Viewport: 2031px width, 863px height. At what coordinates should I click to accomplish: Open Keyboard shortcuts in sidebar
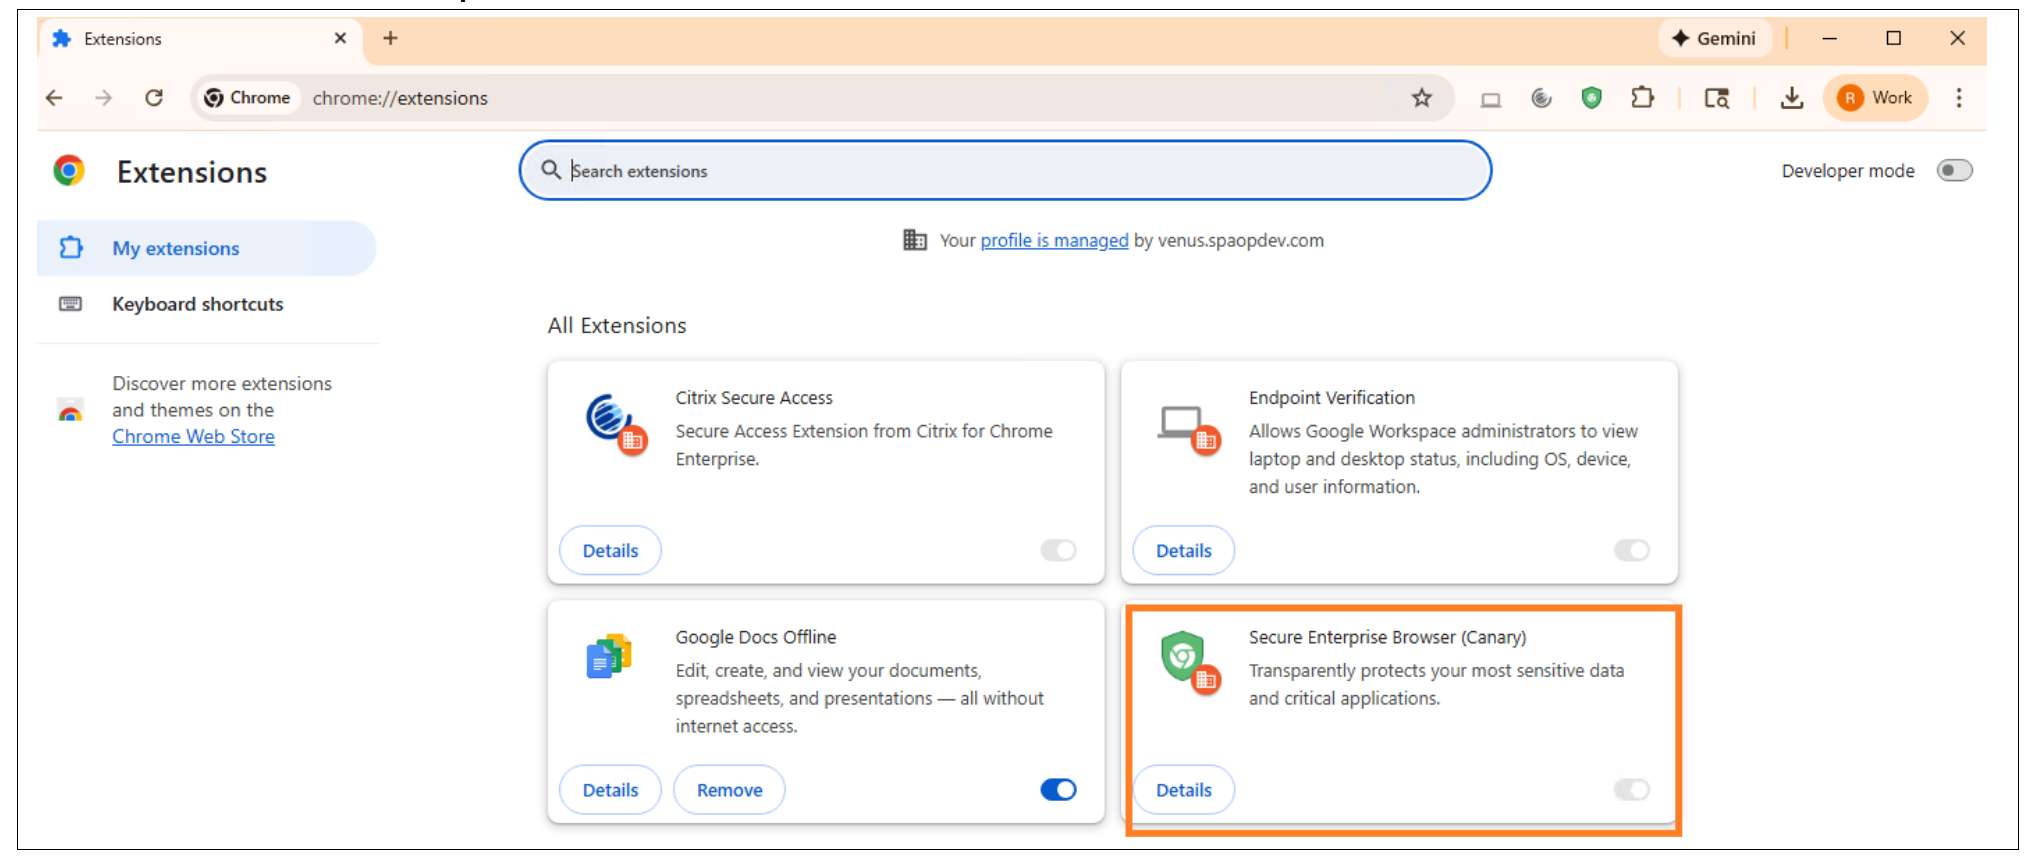197,304
